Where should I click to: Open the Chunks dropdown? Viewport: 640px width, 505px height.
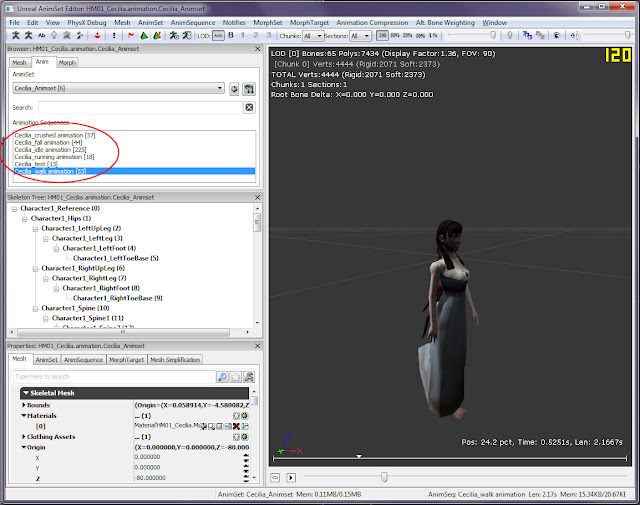pyautogui.click(x=313, y=36)
